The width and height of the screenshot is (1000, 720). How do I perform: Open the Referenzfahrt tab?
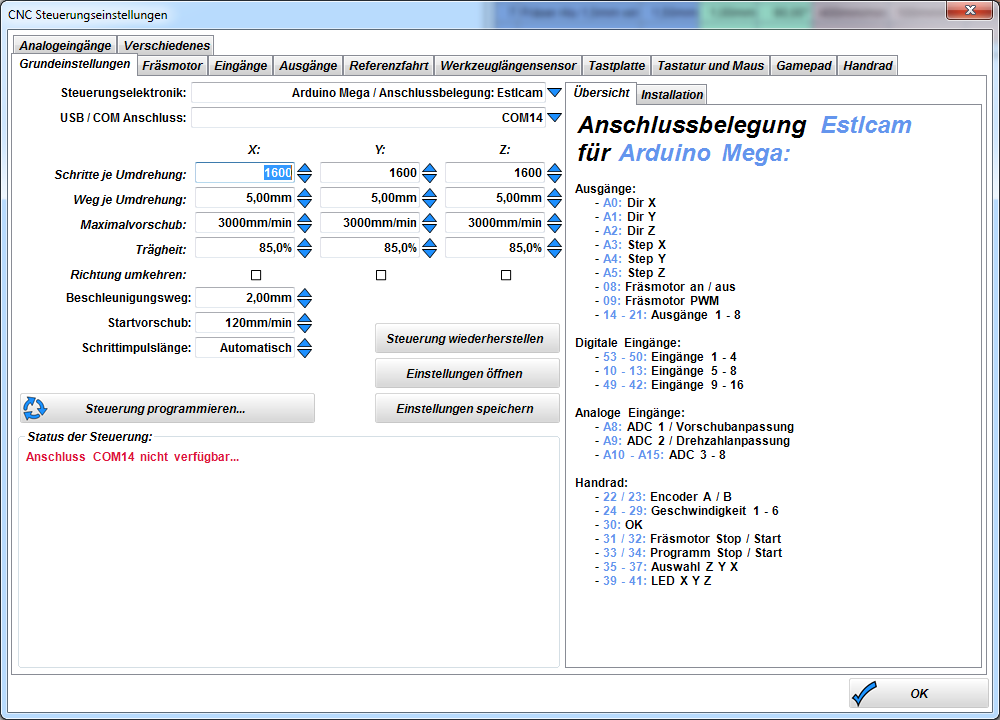(389, 66)
